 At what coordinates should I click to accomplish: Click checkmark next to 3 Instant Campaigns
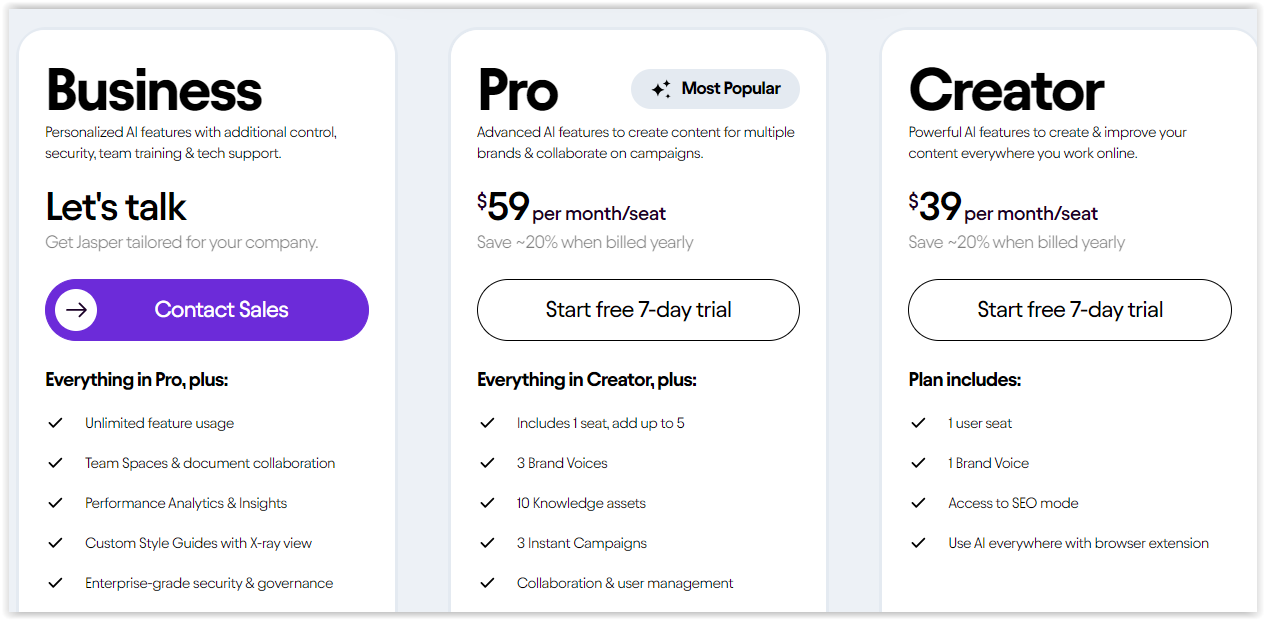(x=488, y=543)
